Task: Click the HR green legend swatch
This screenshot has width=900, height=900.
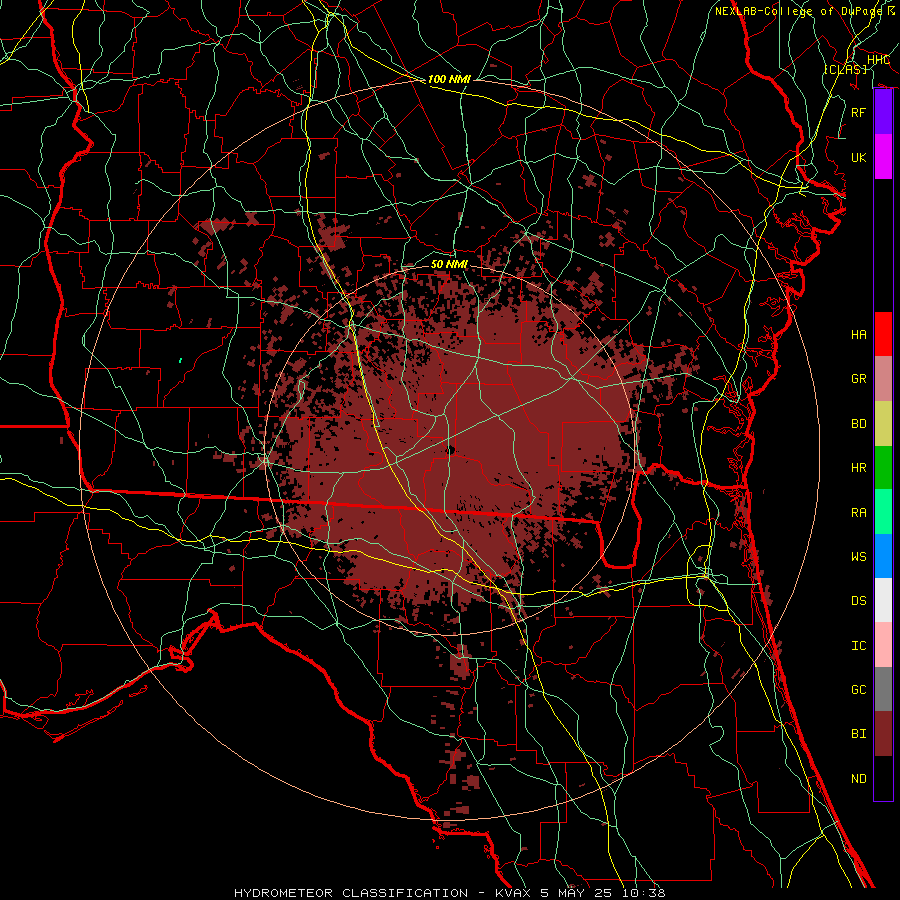Action: 883,468
